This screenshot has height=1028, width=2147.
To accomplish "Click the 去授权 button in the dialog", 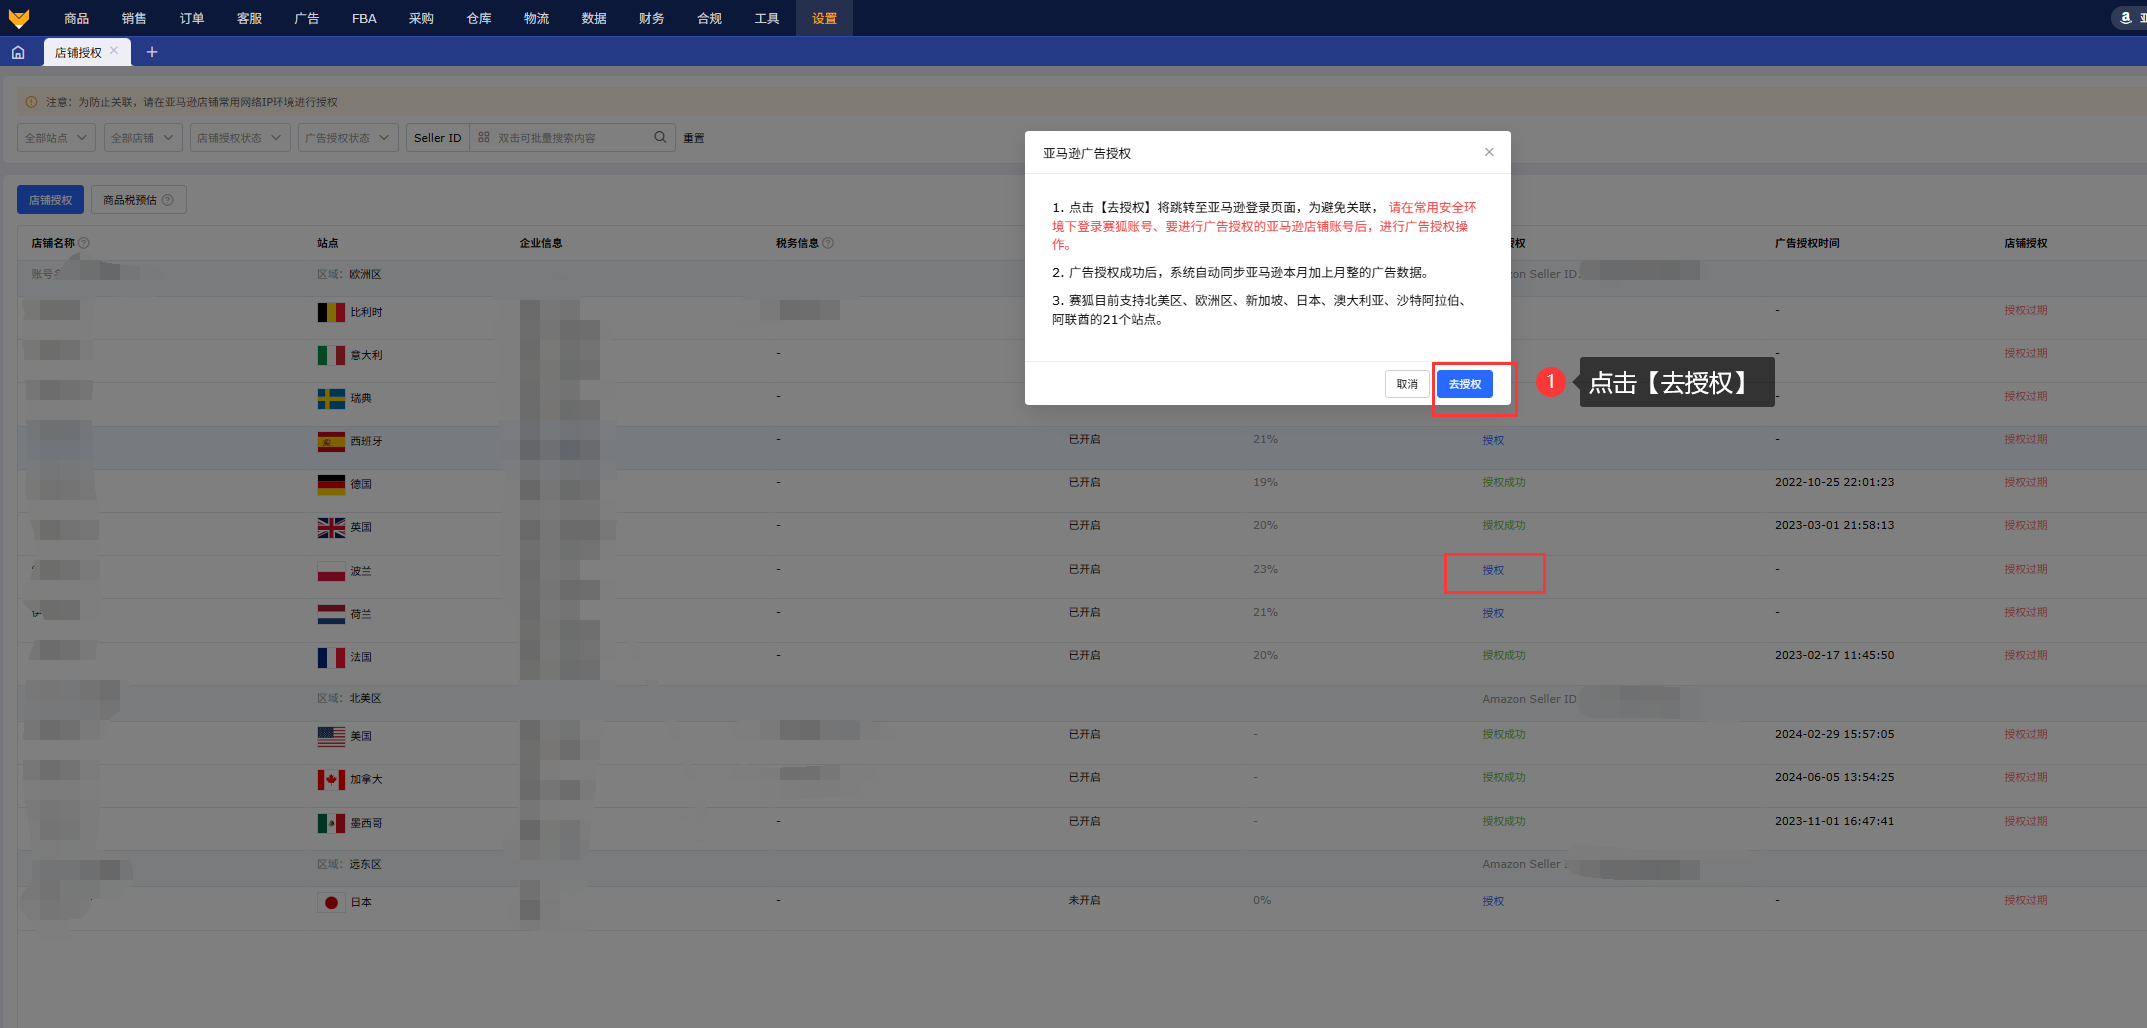I will [x=1465, y=384].
